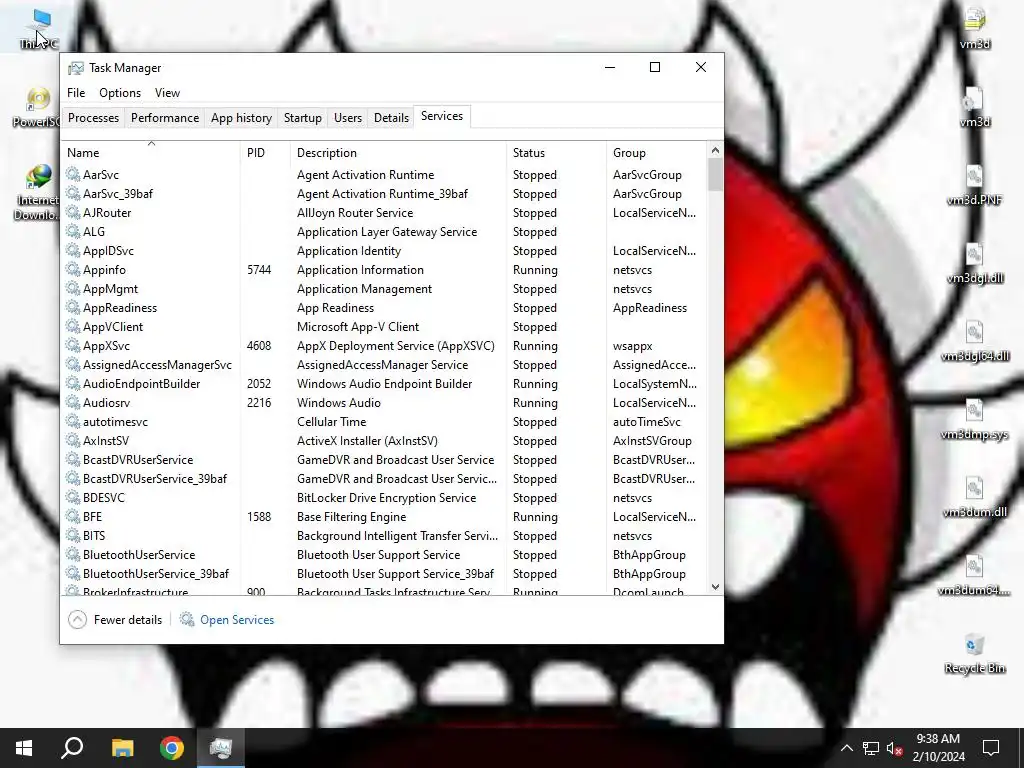
Task: Open the View menu
Action: [167, 93]
